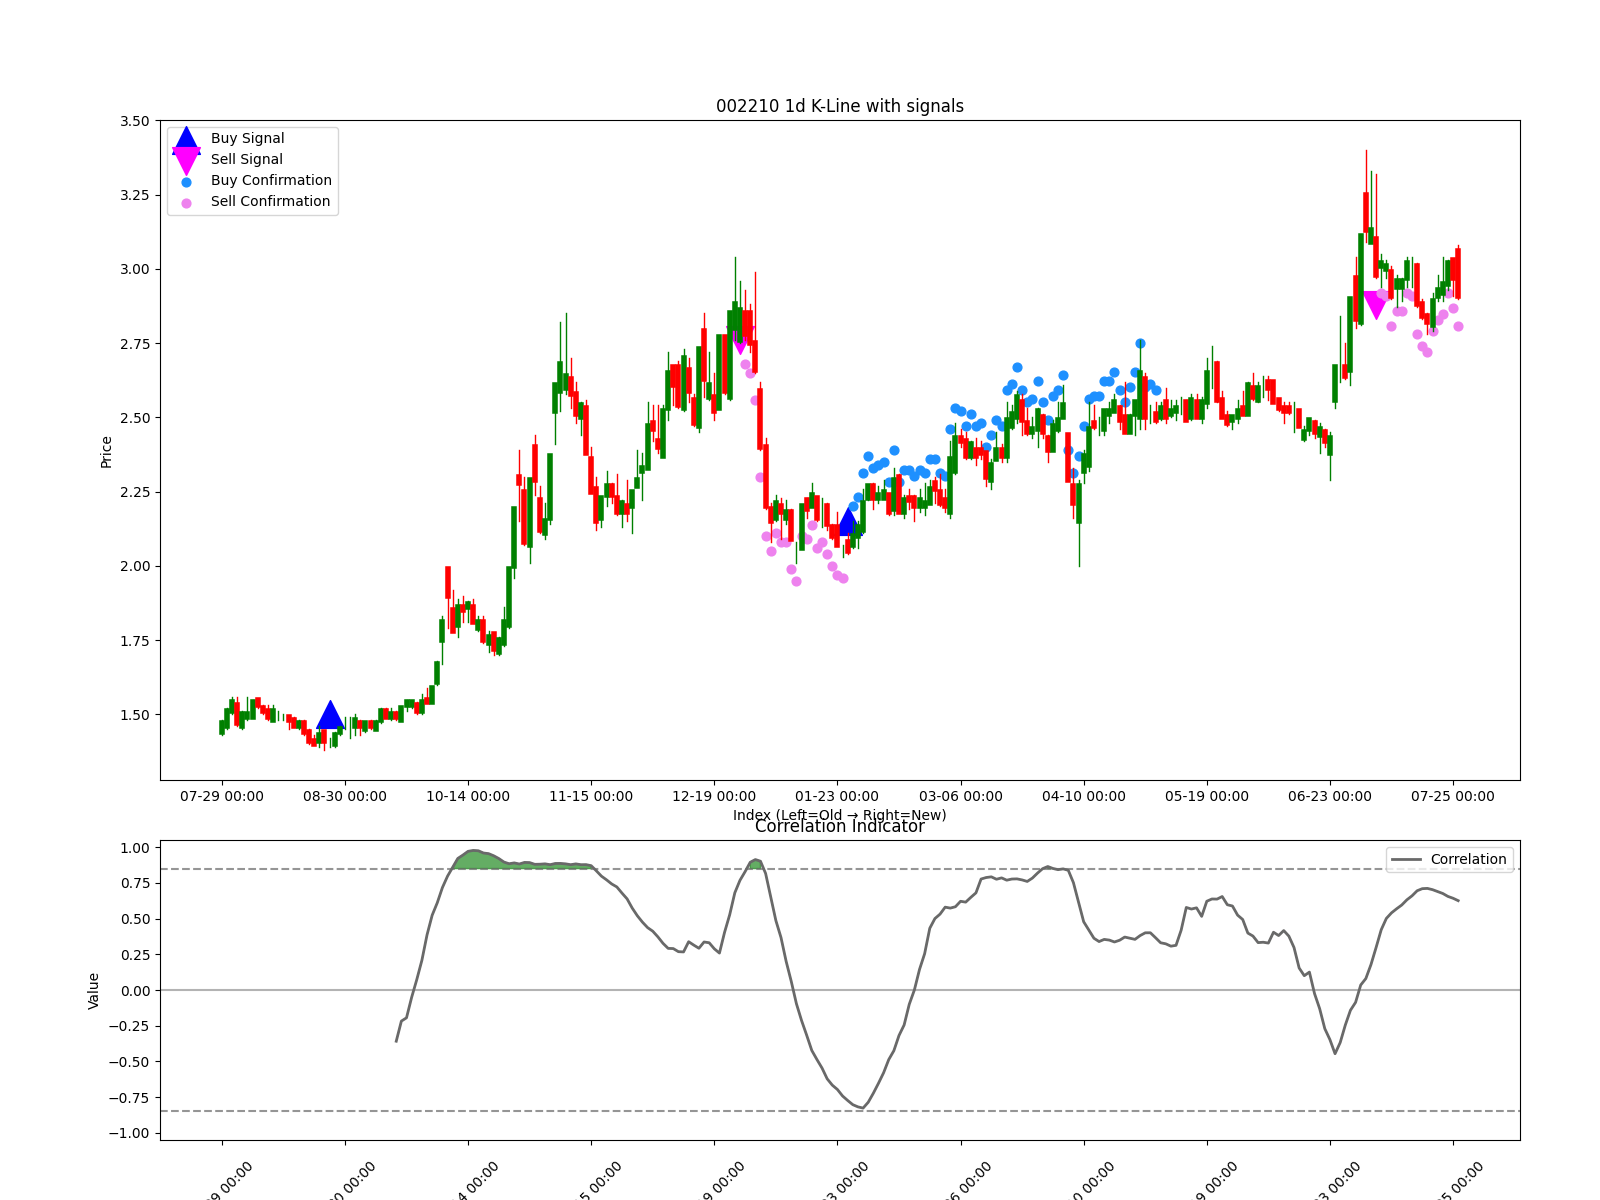
Task: Click the blue Buy Signal triangle in legend
Action: pos(186,140)
